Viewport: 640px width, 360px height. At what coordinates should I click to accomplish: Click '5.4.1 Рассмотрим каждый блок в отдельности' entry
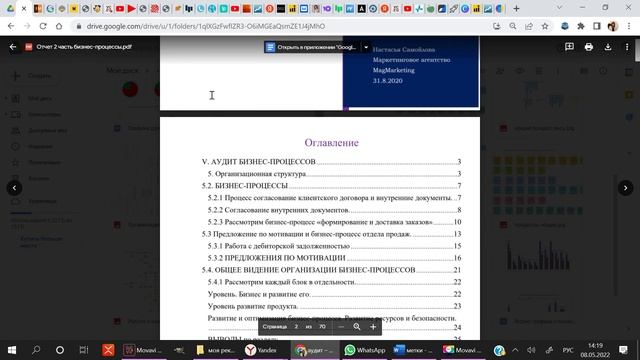click(x=334, y=282)
